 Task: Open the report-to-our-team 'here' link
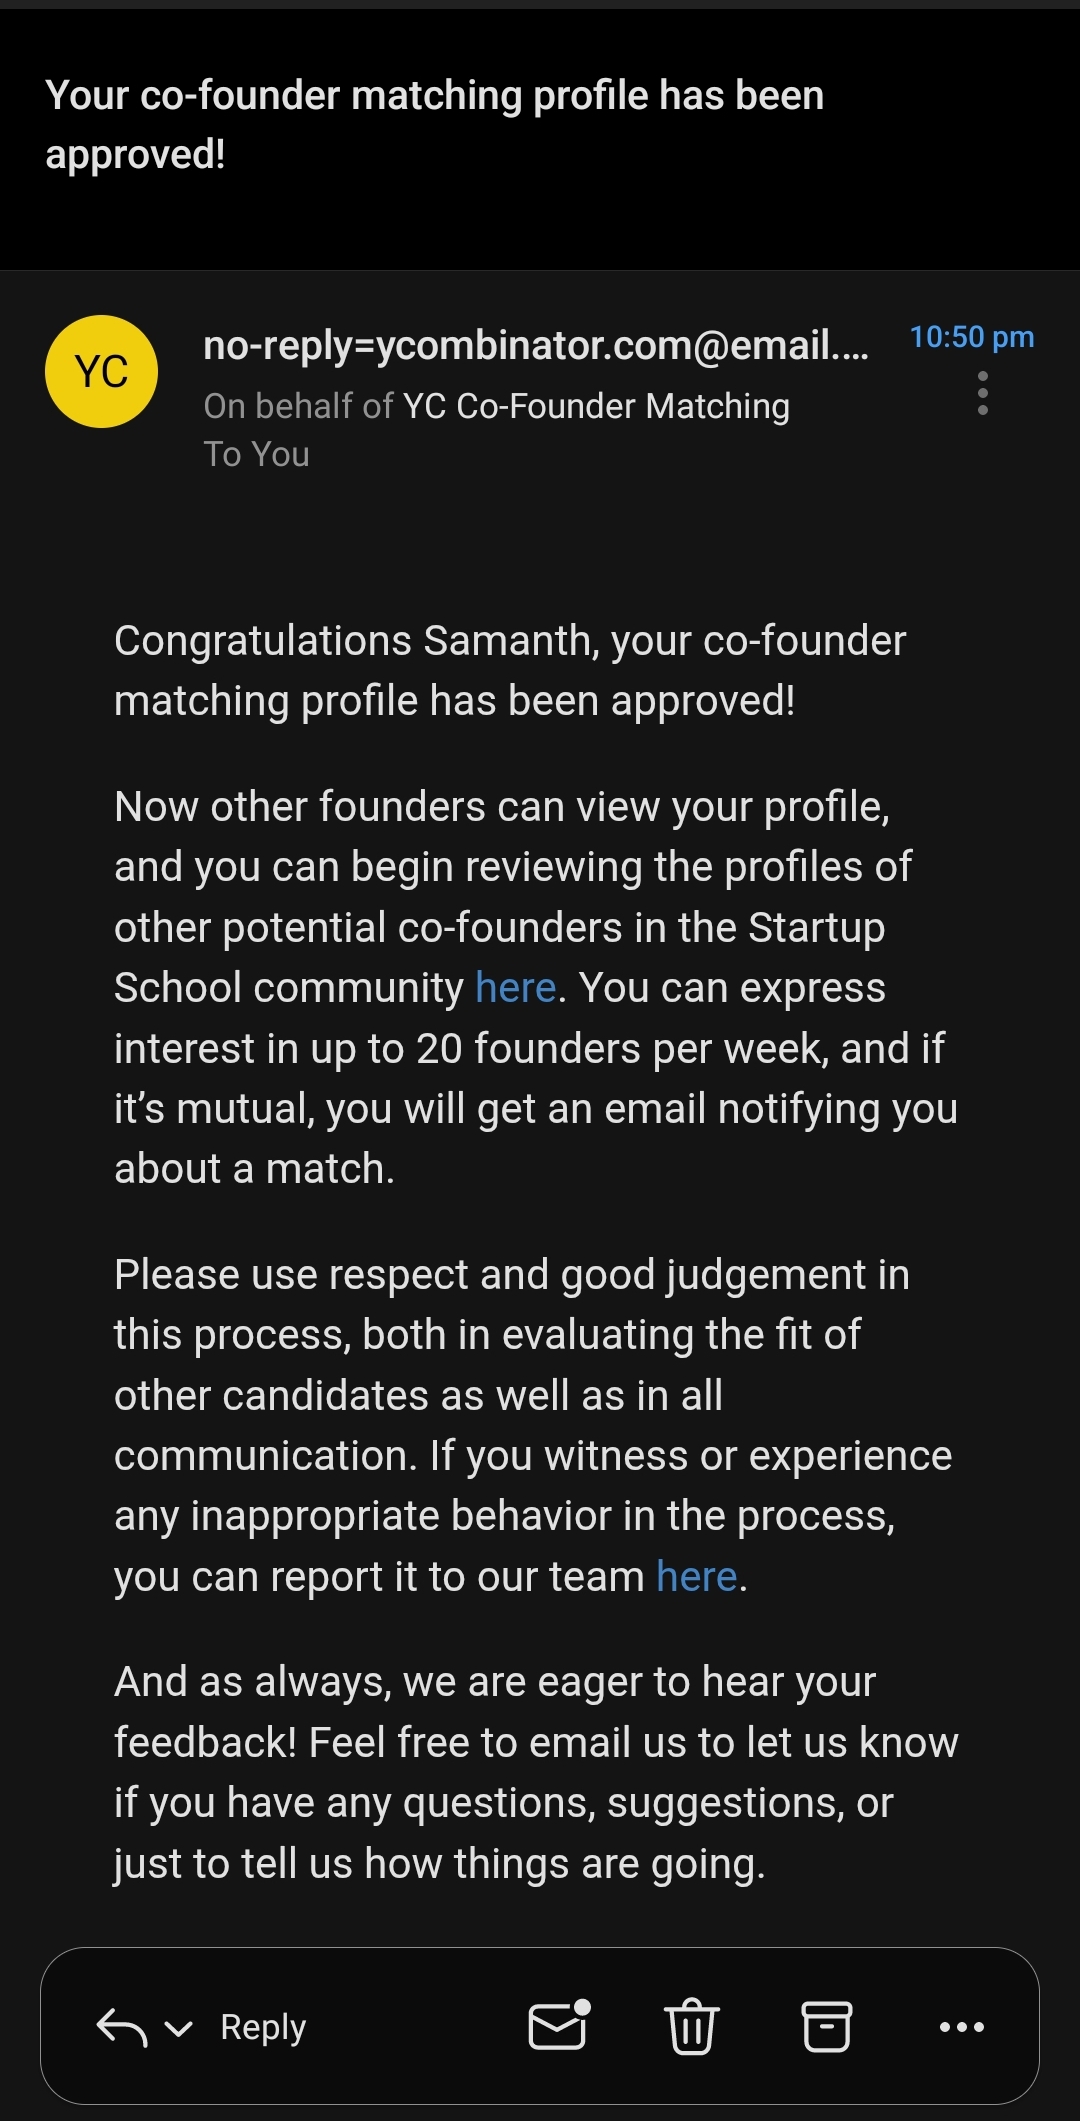point(697,1577)
